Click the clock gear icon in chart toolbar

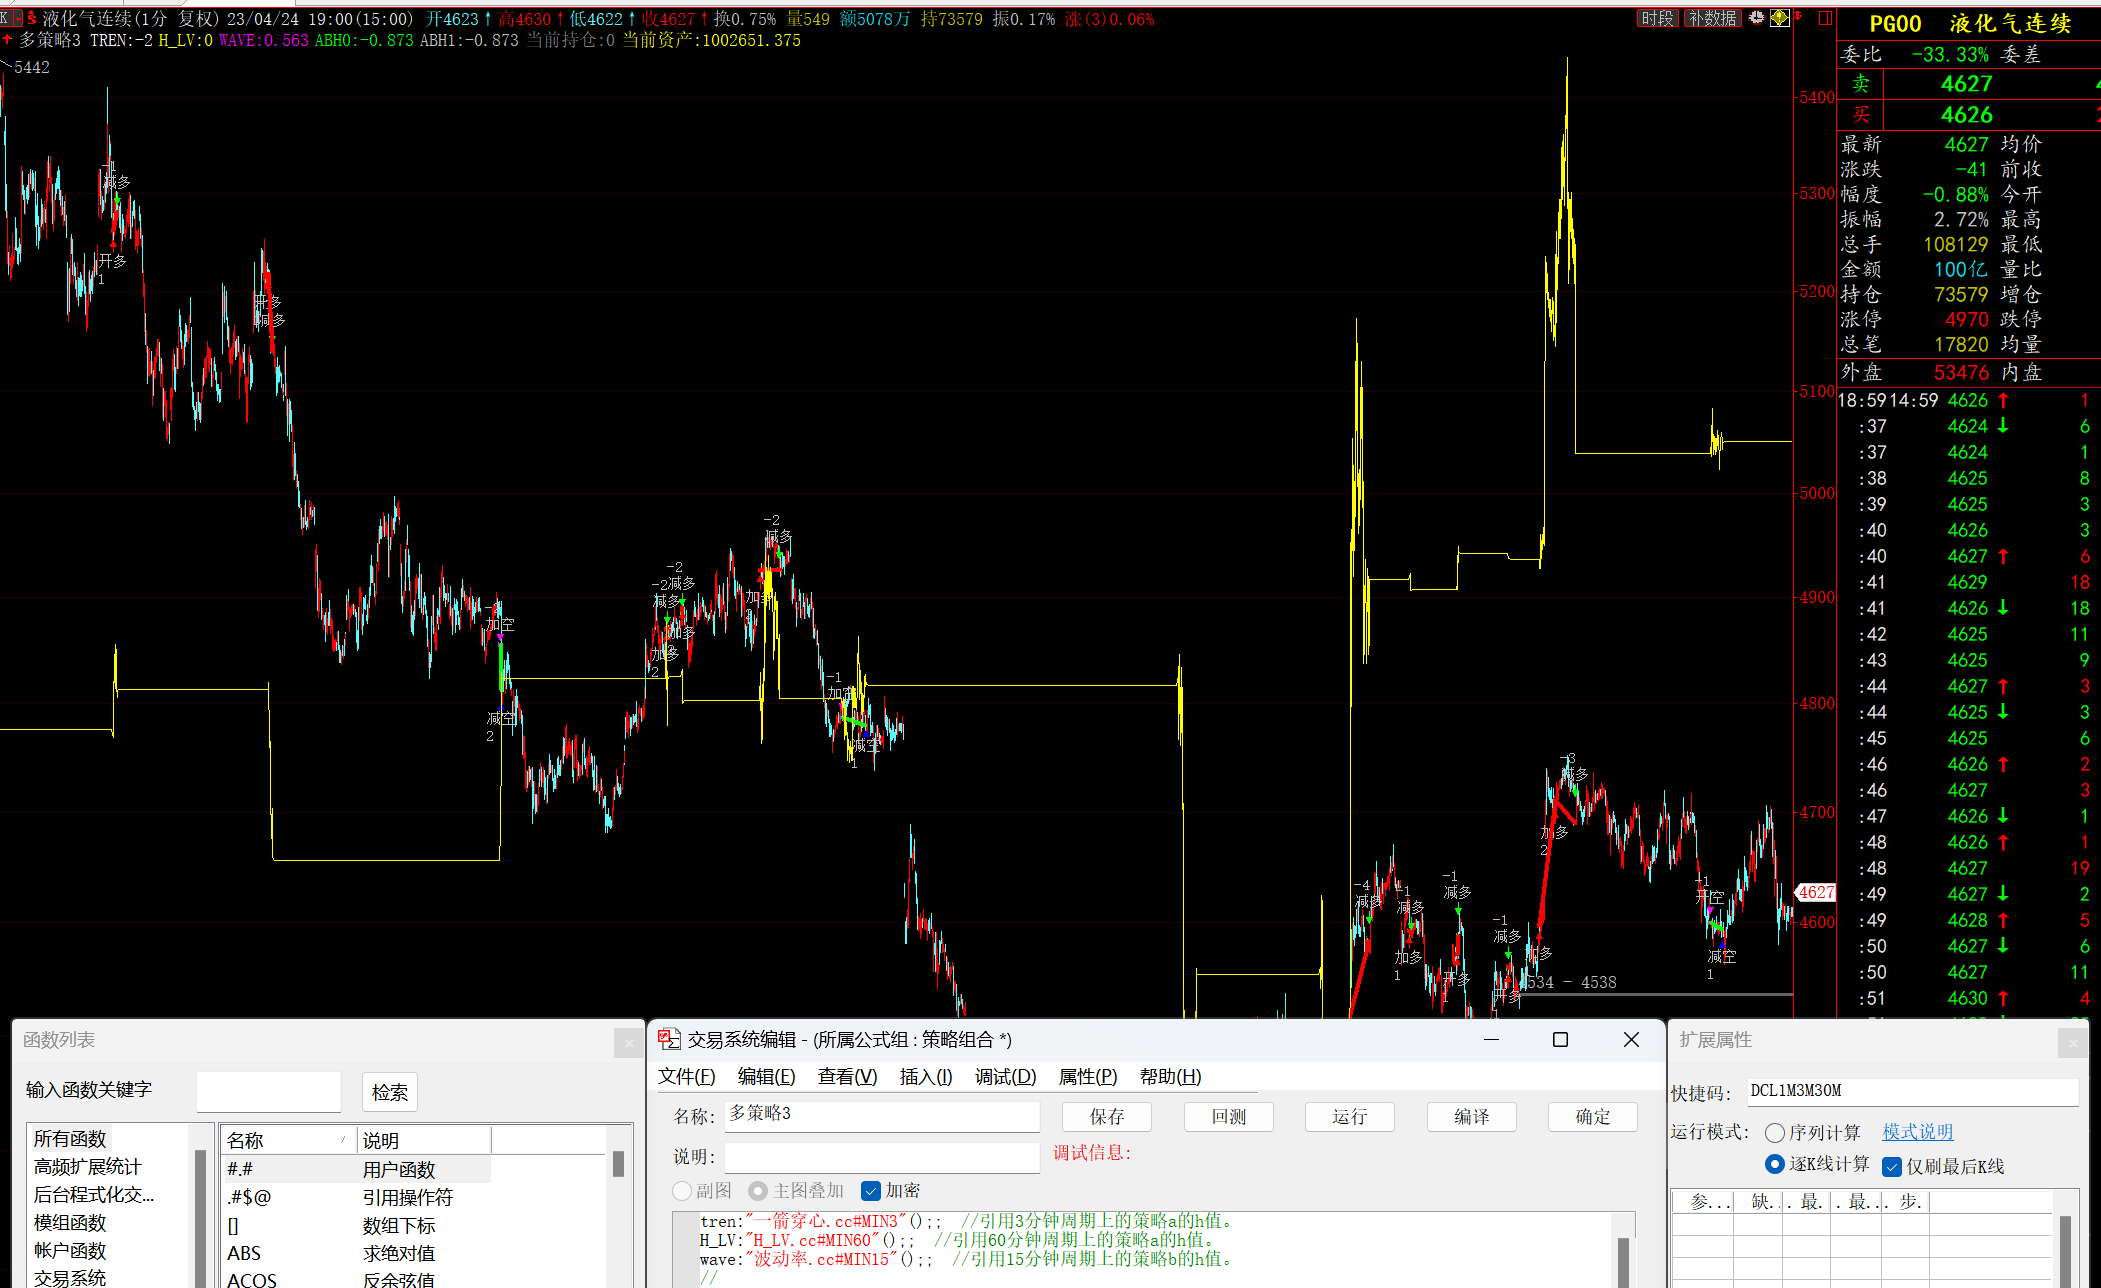[x=1756, y=18]
